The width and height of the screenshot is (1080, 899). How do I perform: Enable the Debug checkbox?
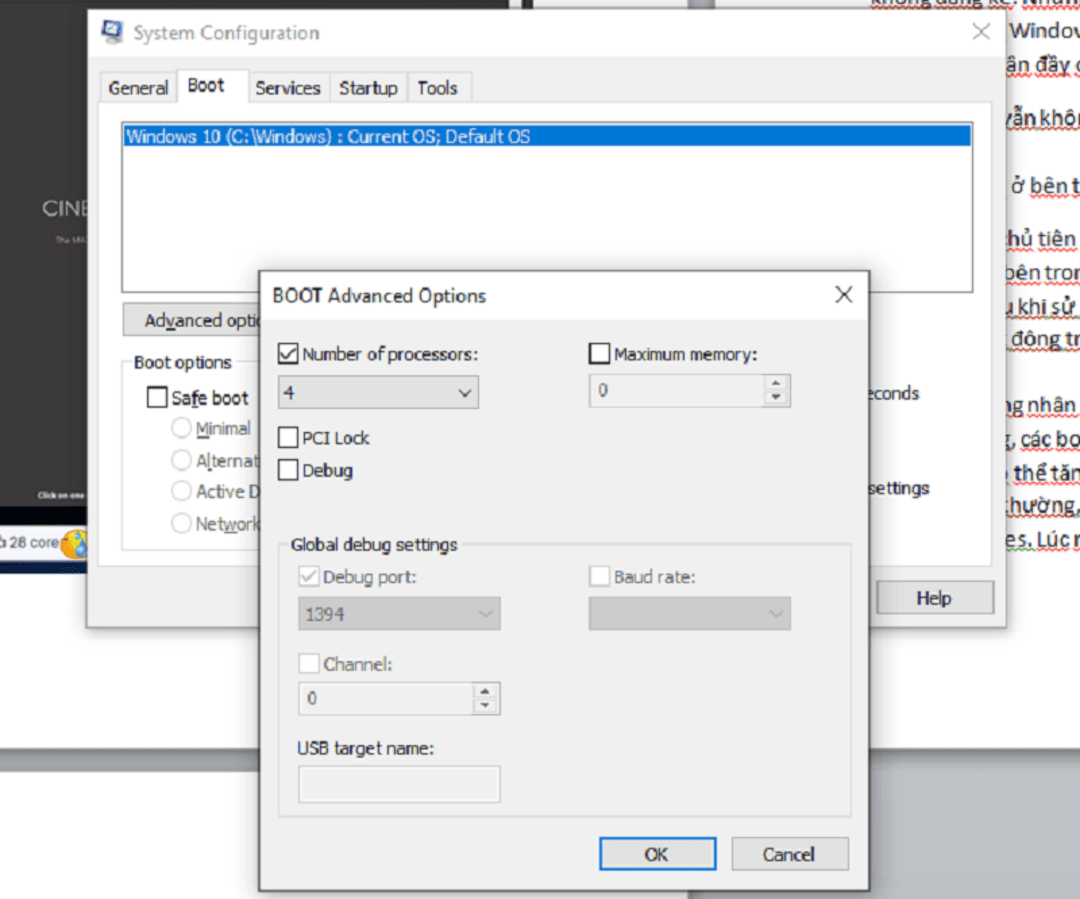[x=288, y=470]
